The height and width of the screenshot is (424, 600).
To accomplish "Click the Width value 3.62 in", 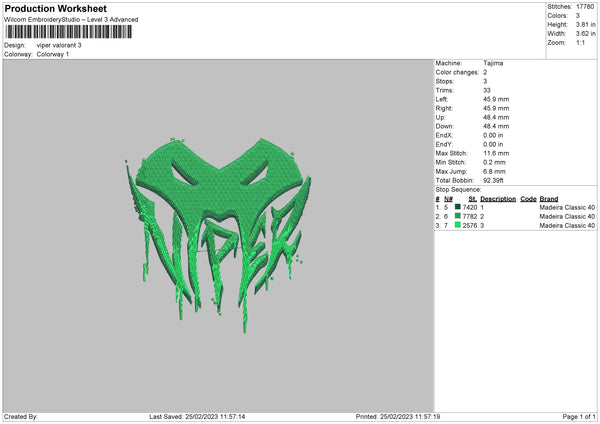I will pyautogui.click(x=586, y=34).
